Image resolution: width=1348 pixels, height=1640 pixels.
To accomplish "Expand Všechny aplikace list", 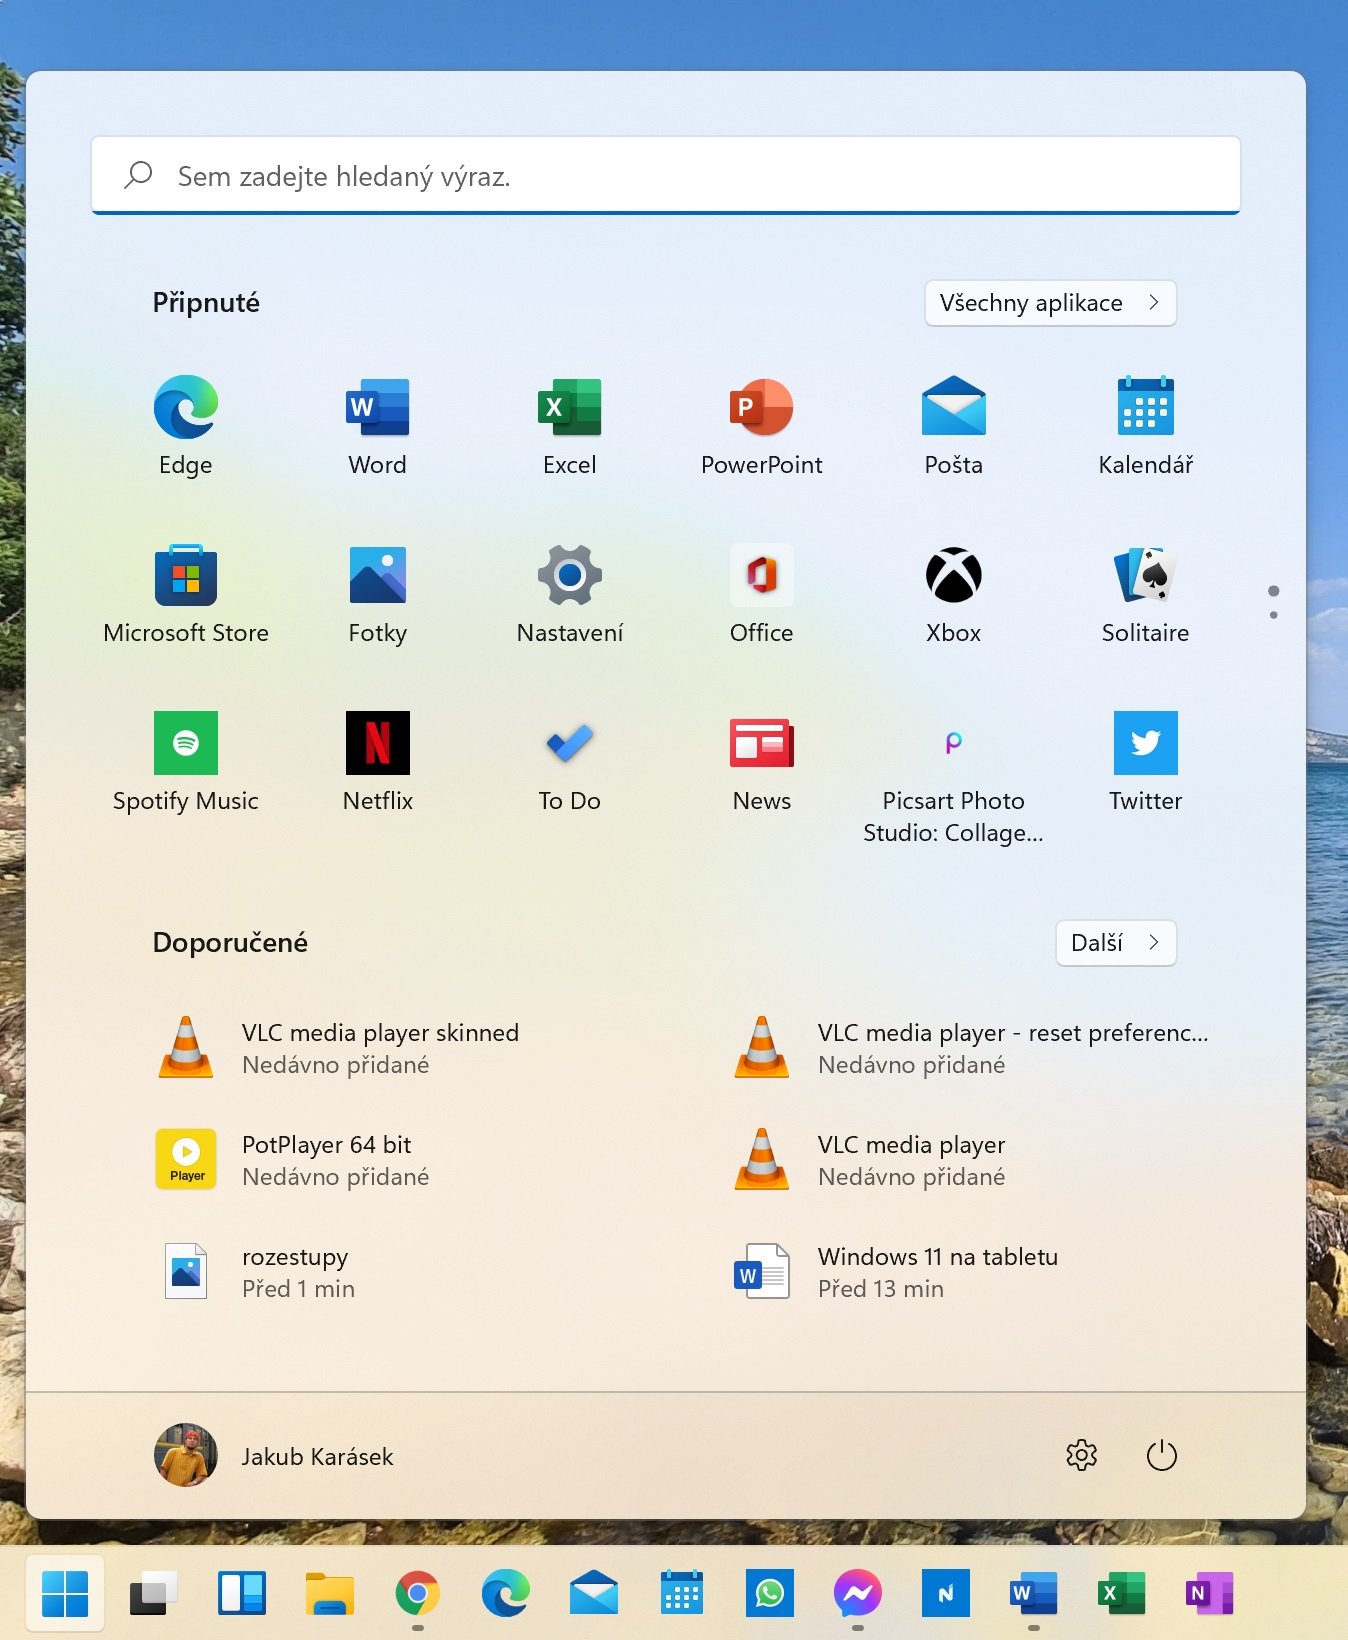I will 1051,303.
